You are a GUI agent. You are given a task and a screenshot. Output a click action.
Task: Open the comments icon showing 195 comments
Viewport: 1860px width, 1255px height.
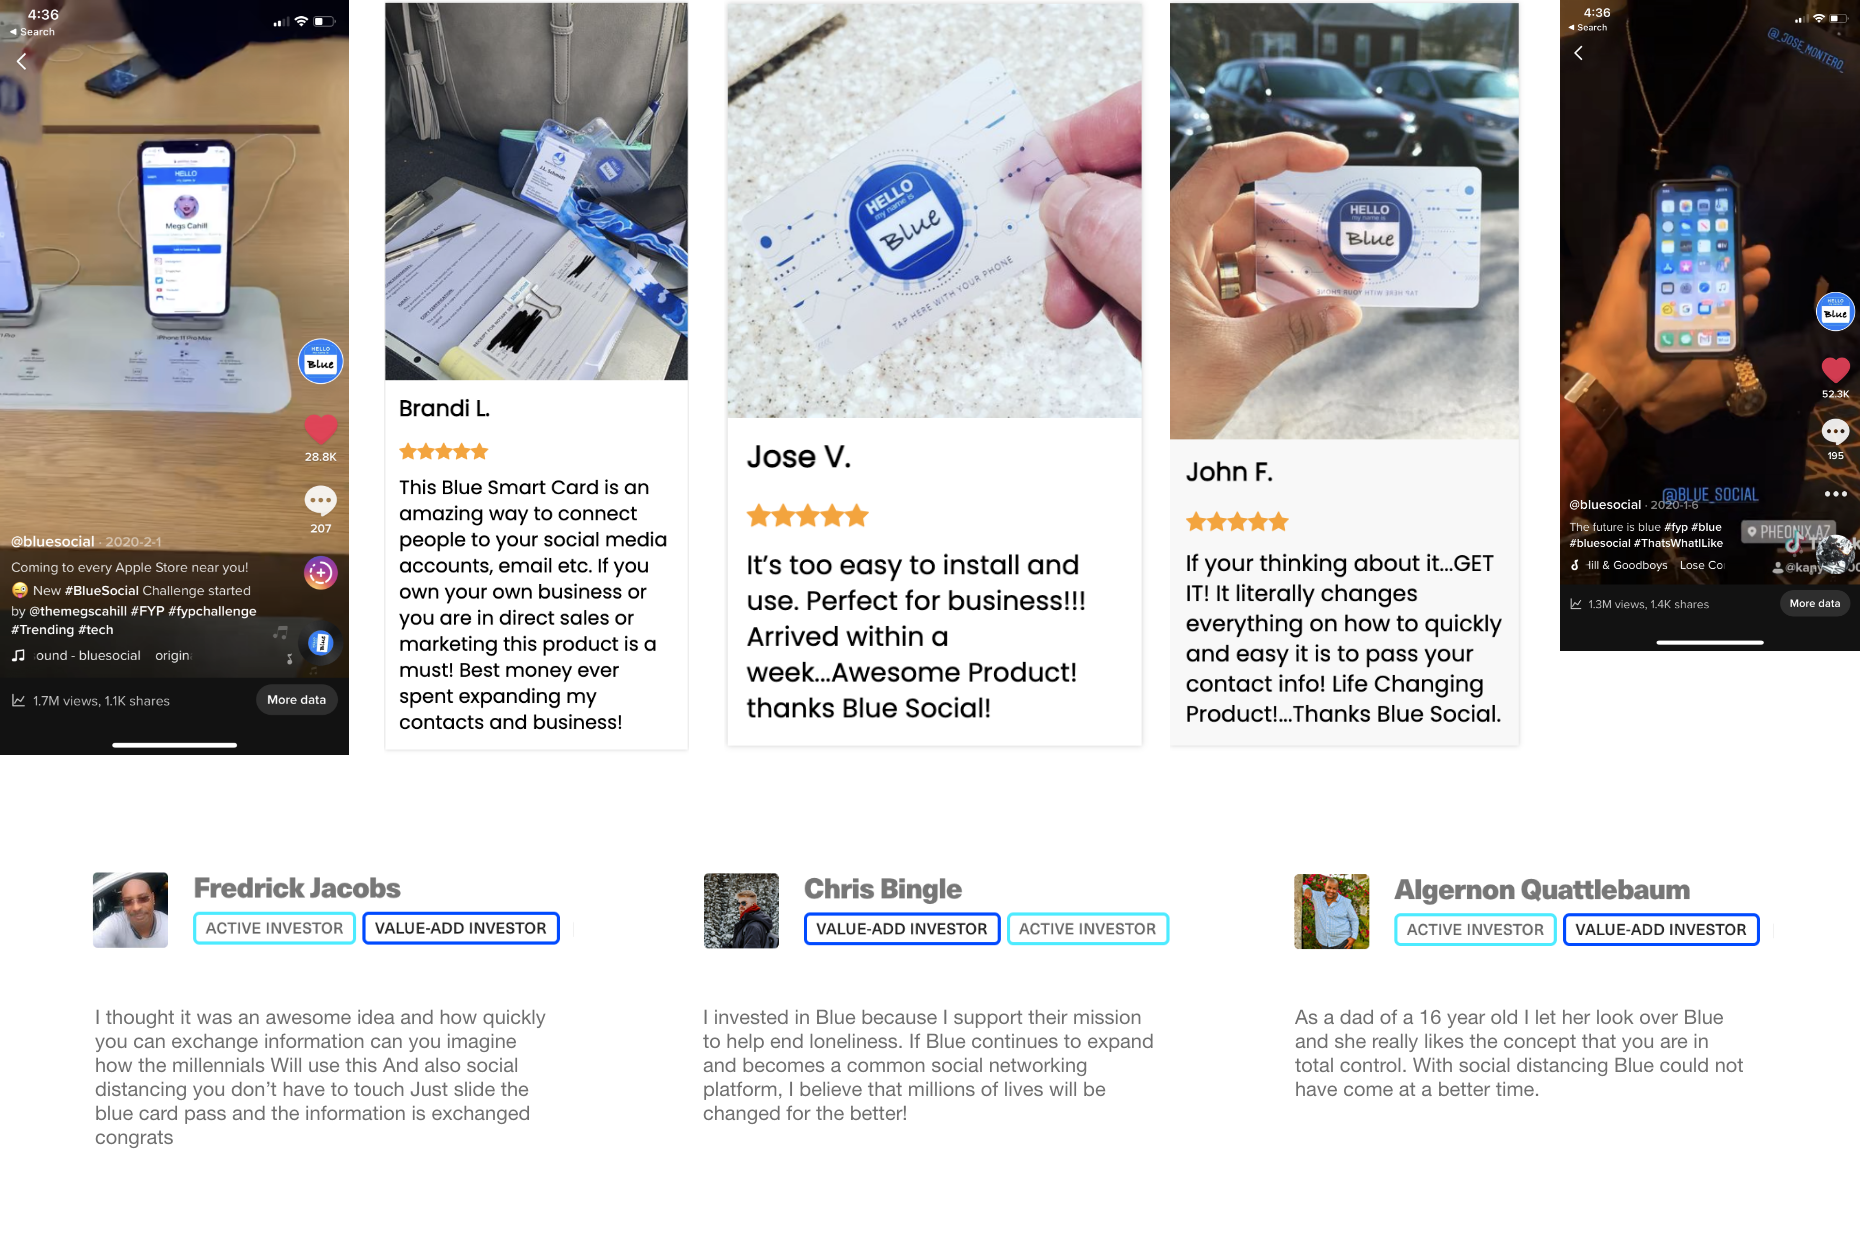click(x=1835, y=432)
